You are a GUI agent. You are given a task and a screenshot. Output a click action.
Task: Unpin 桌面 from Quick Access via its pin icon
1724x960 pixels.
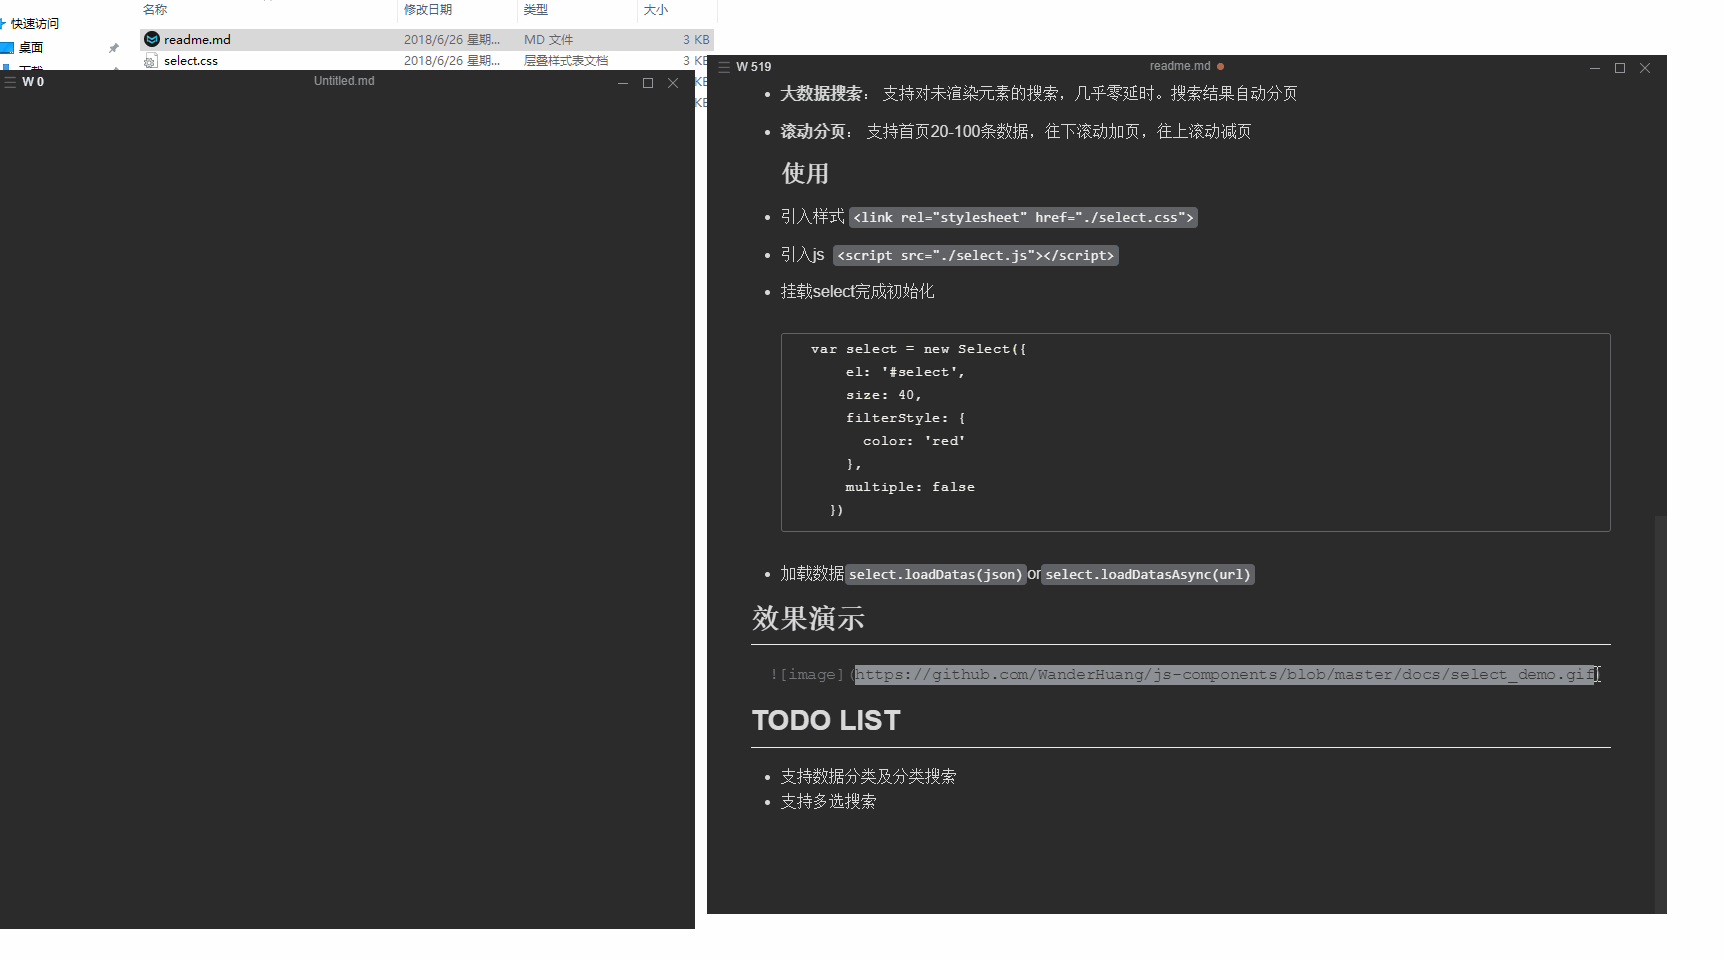tap(113, 47)
